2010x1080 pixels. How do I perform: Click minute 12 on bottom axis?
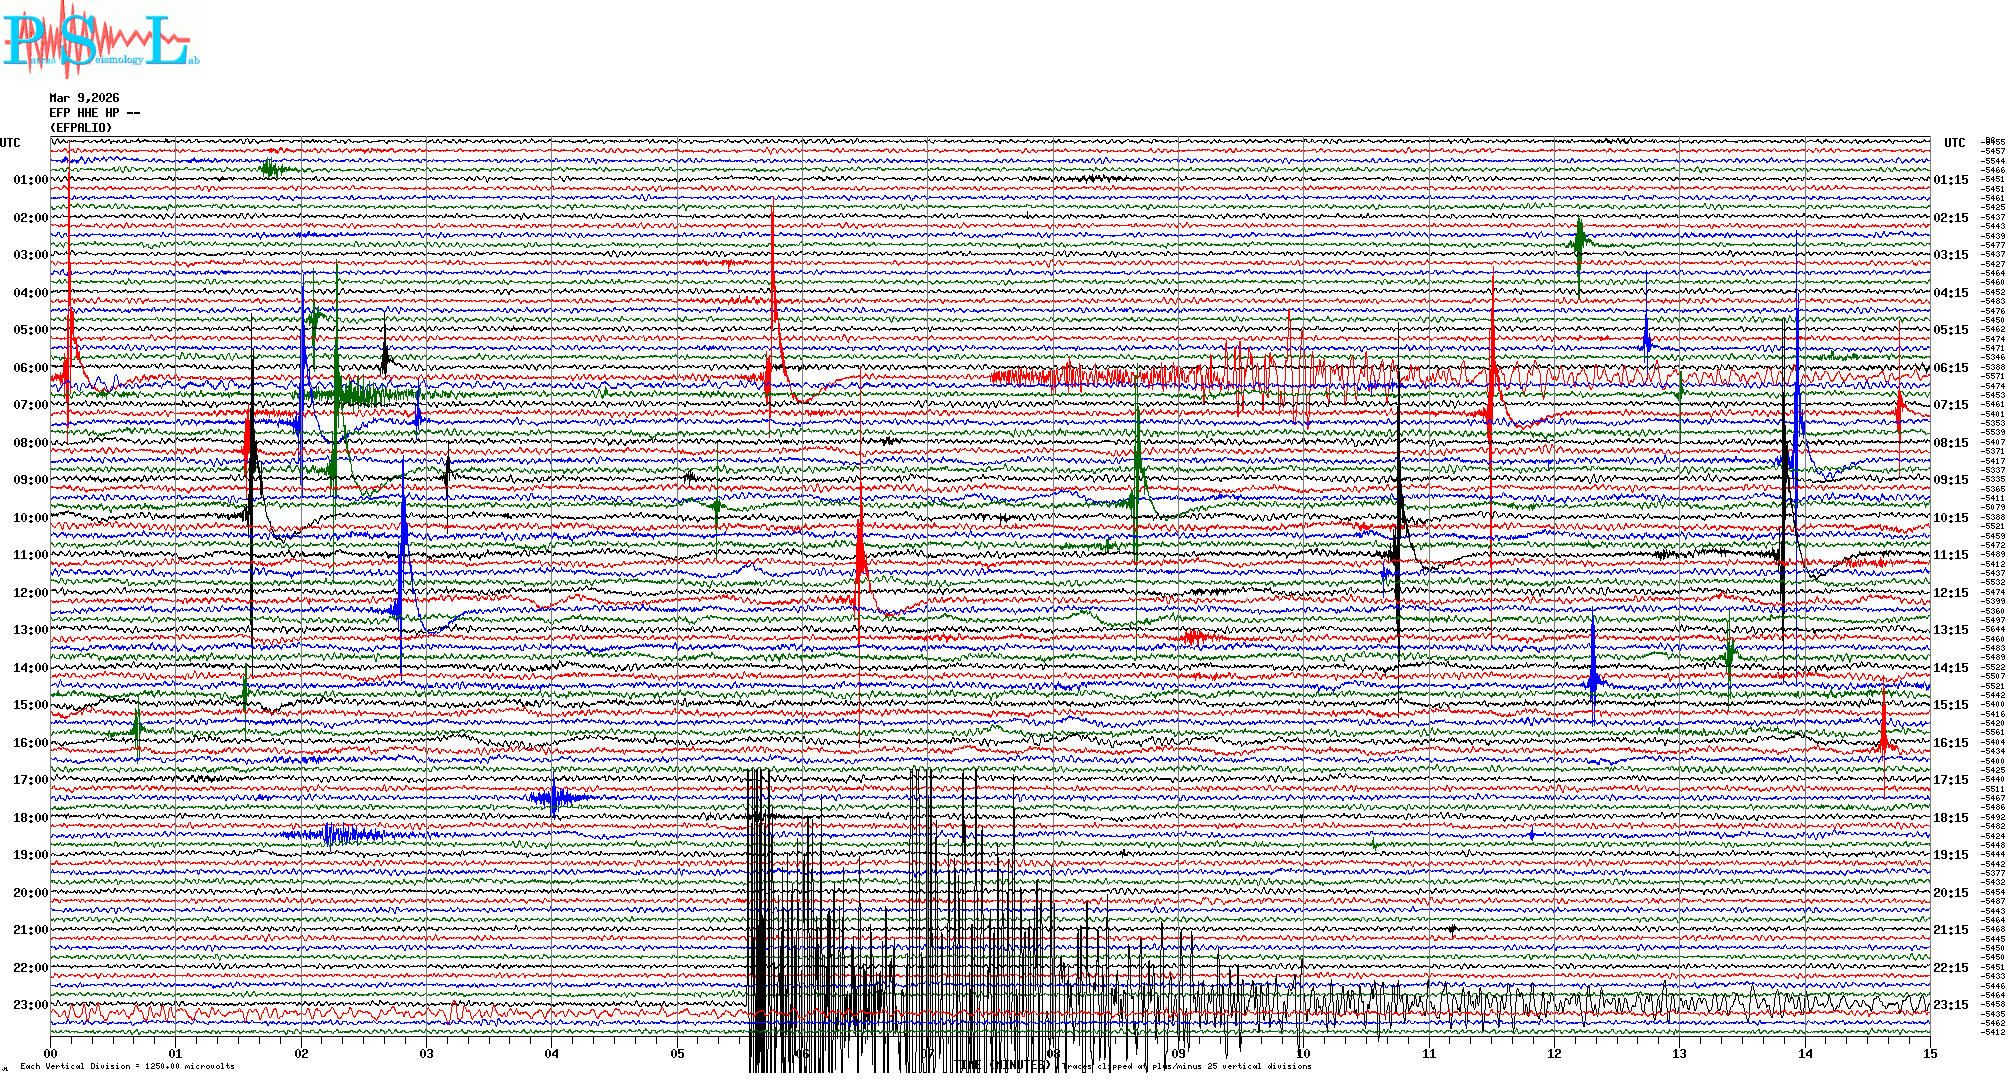(1554, 1053)
